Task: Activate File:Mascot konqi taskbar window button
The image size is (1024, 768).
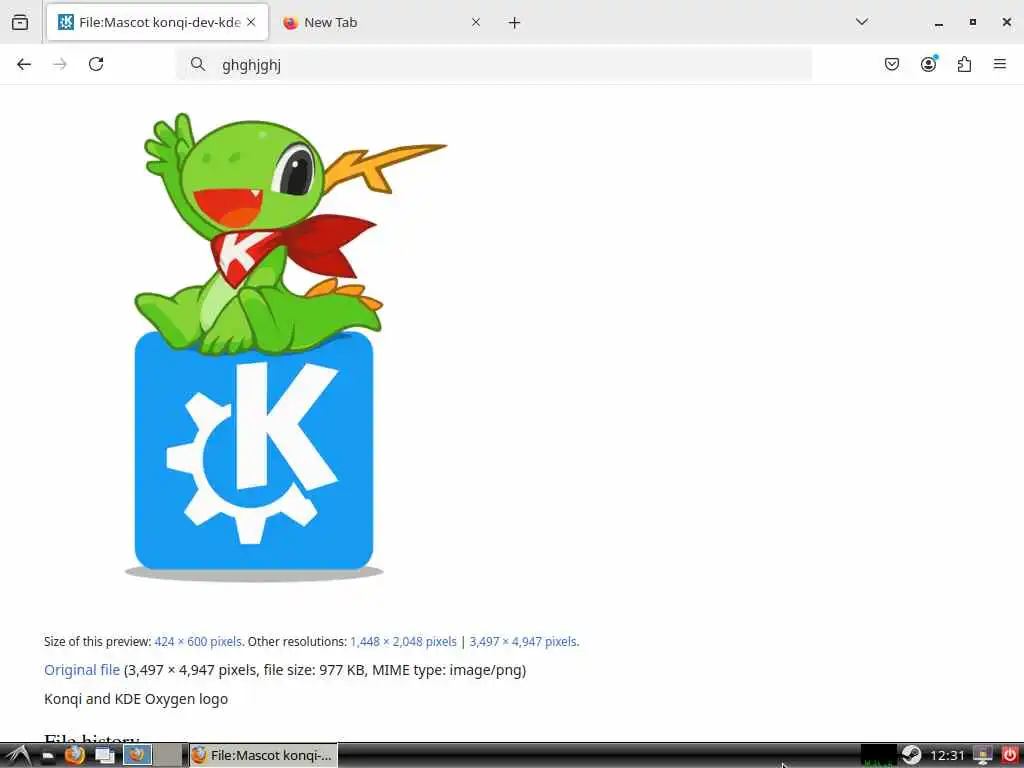Action: coord(264,756)
